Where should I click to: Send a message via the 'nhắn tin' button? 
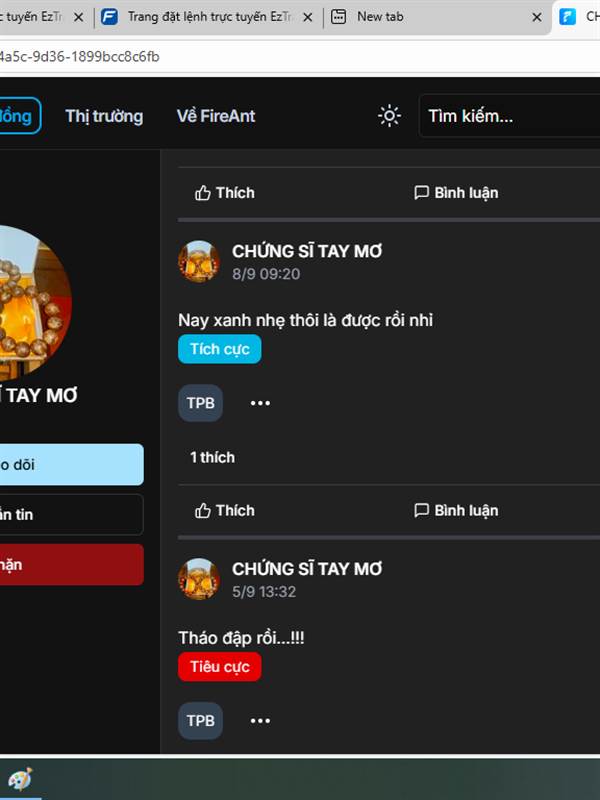tap(71, 514)
